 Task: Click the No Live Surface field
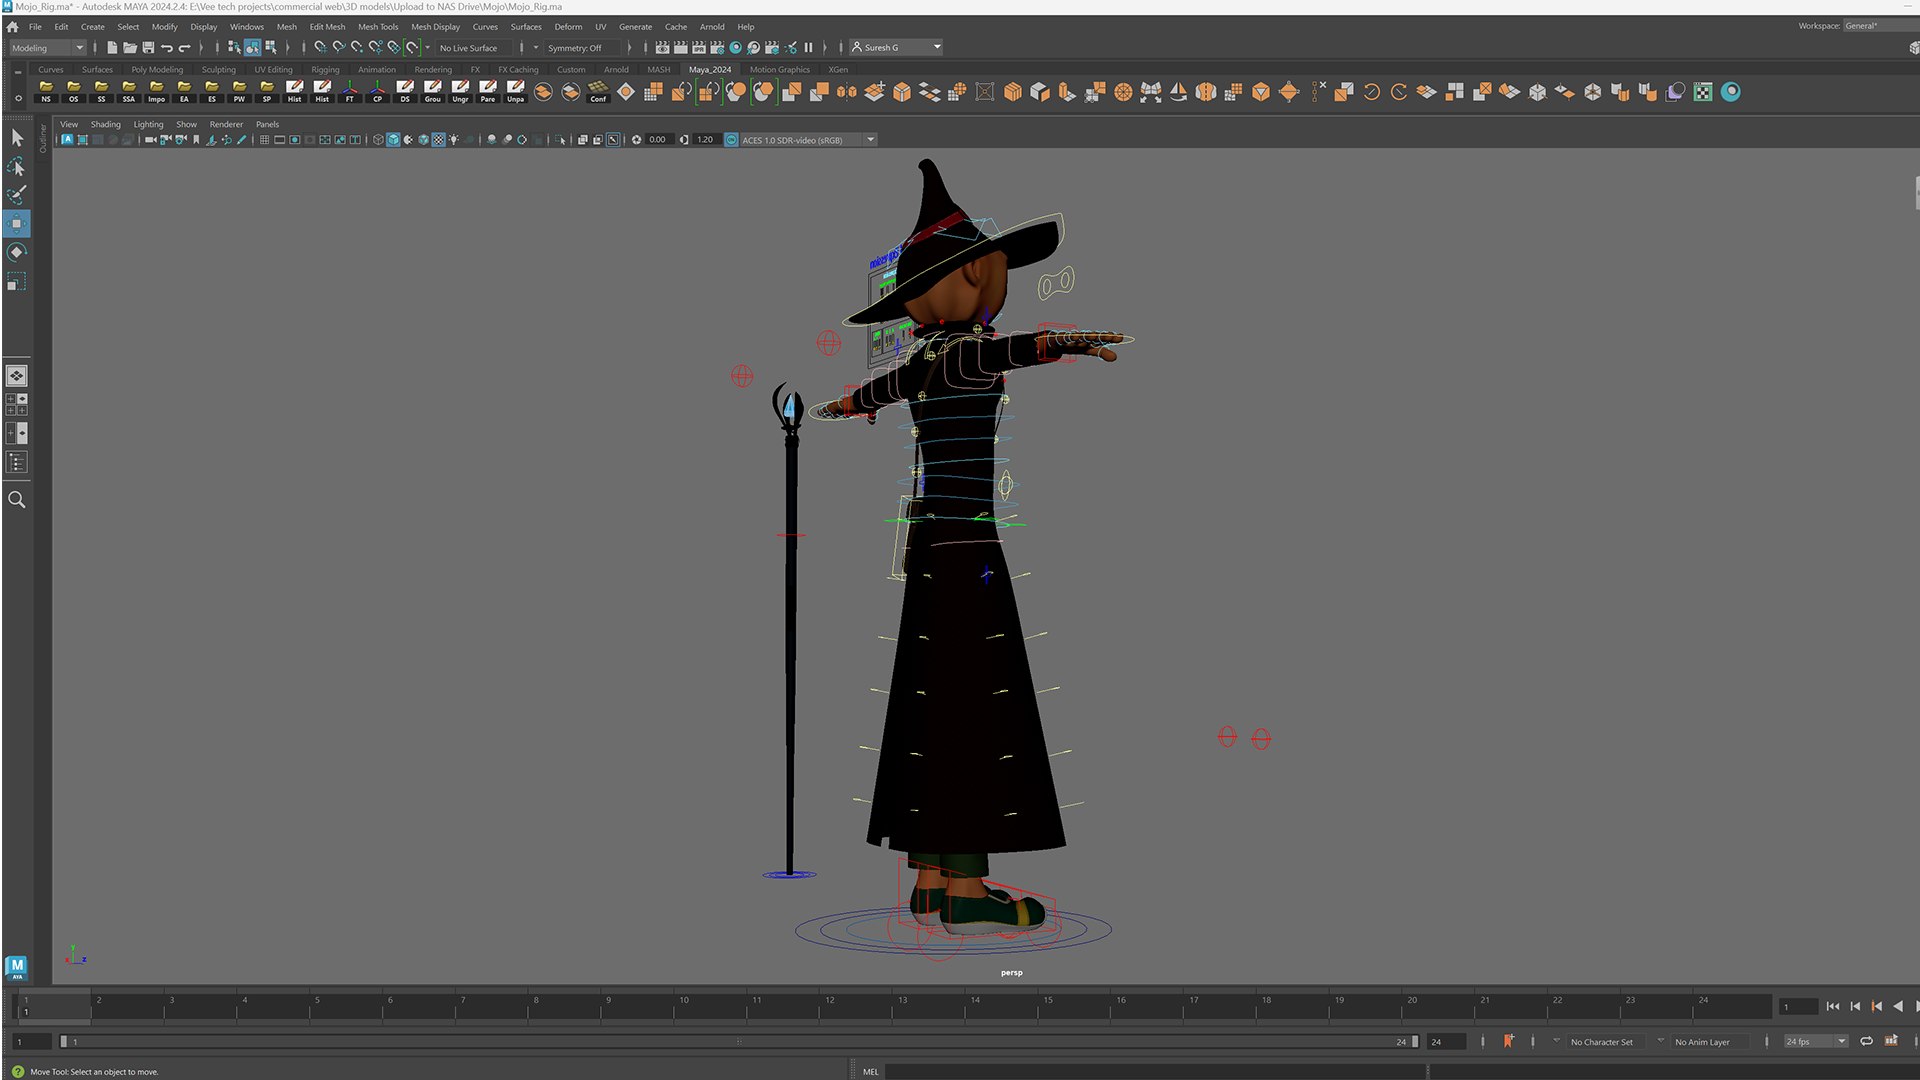pos(476,47)
